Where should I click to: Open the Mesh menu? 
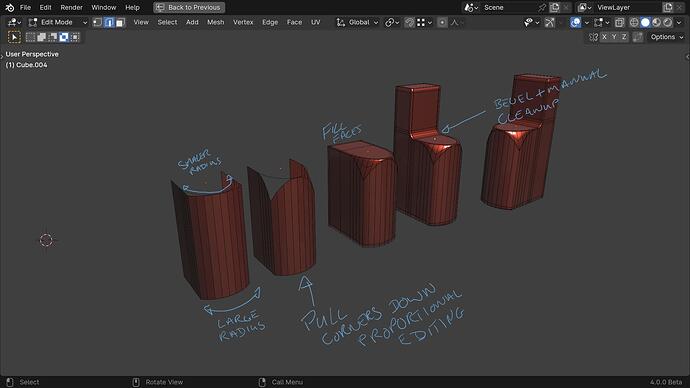coord(216,22)
